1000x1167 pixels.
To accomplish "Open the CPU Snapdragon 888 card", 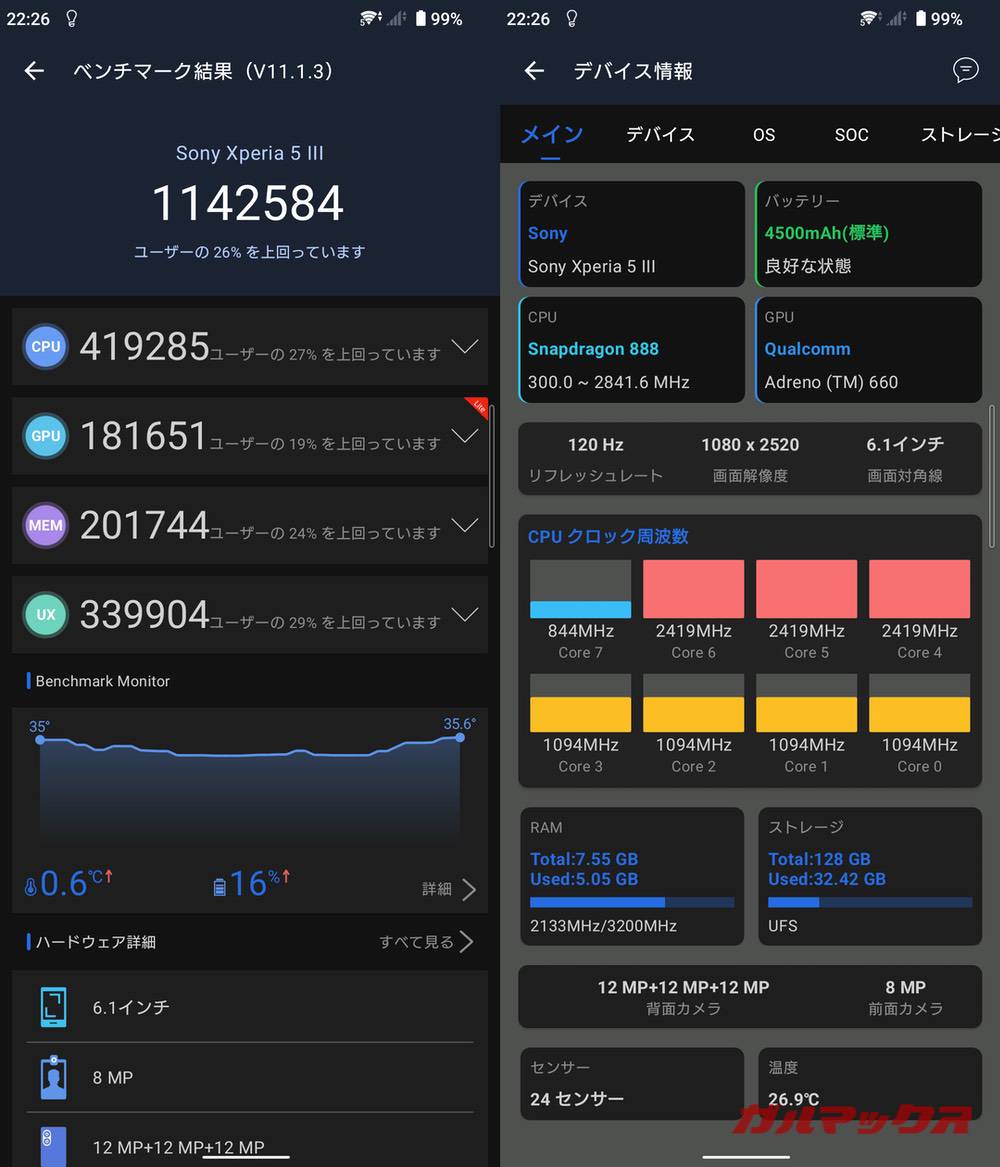I will click(x=631, y=350).
